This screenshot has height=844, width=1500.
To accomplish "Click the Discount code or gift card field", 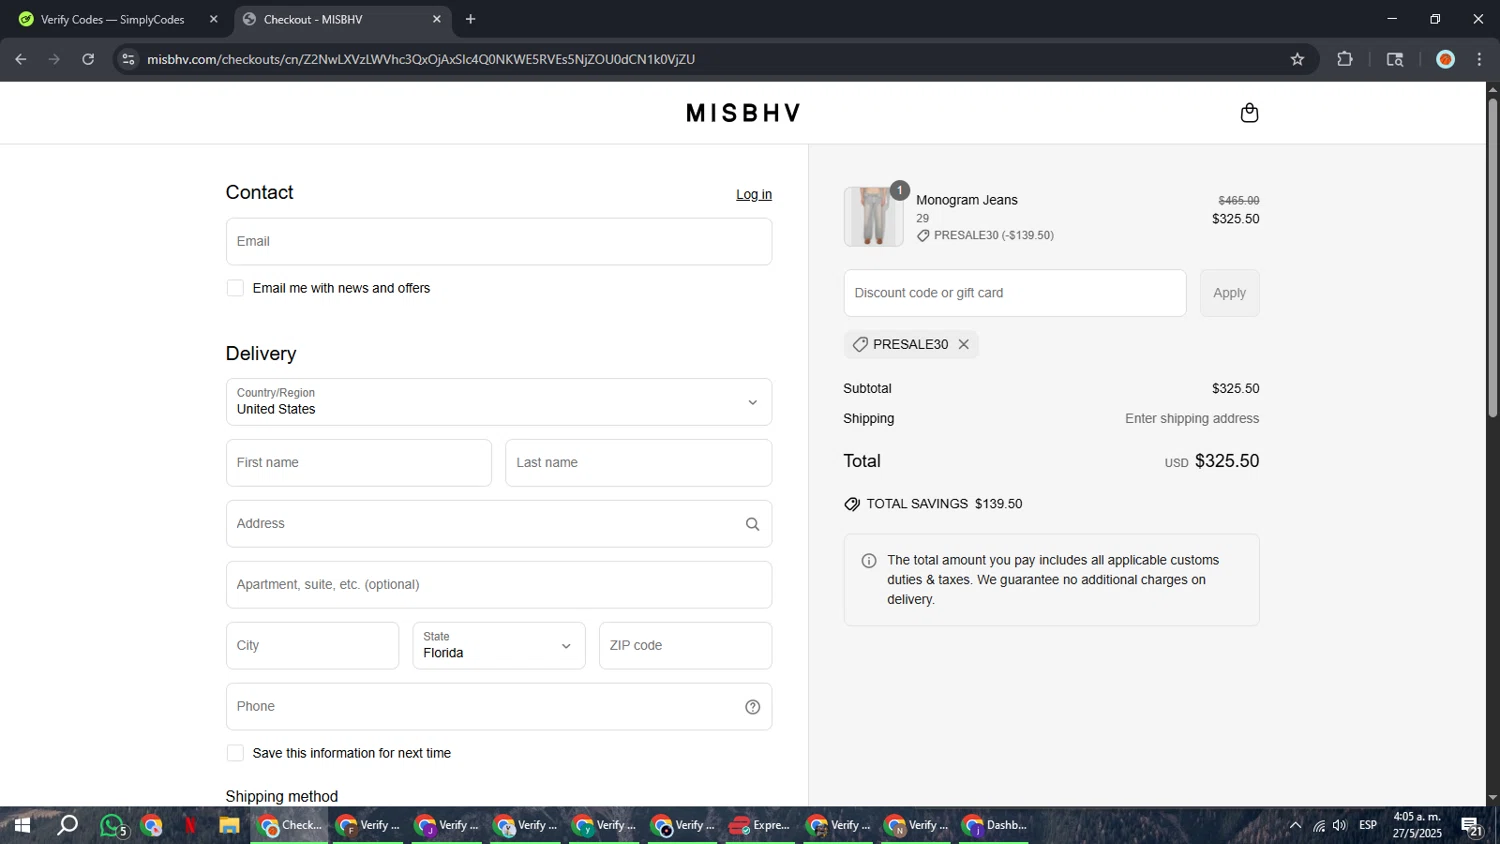I will pos(1014,293).
